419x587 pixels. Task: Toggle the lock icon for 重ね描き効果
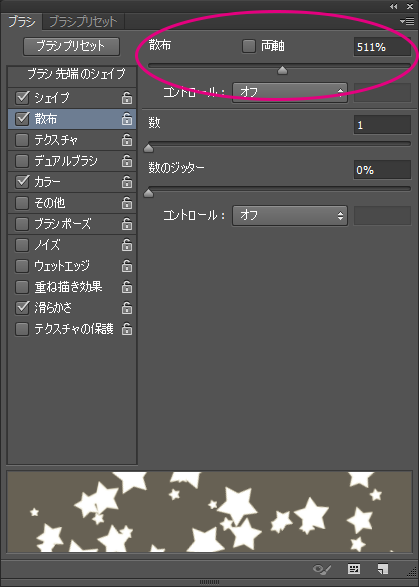[x=127, y=287]
